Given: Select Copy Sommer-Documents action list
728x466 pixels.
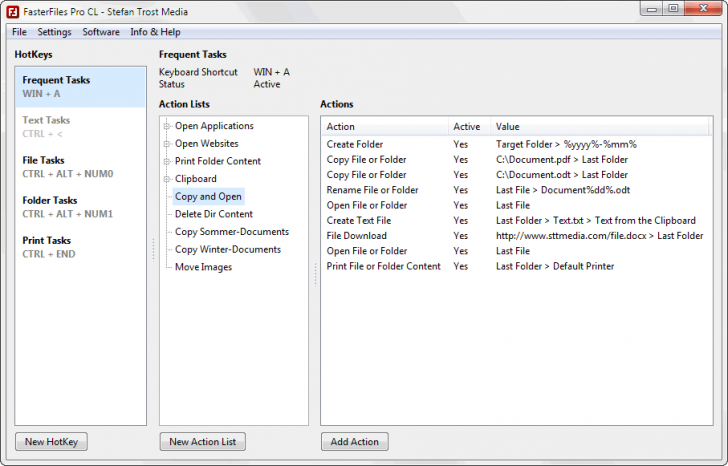Looking at the screenshot, I should [x=232, y=232].
